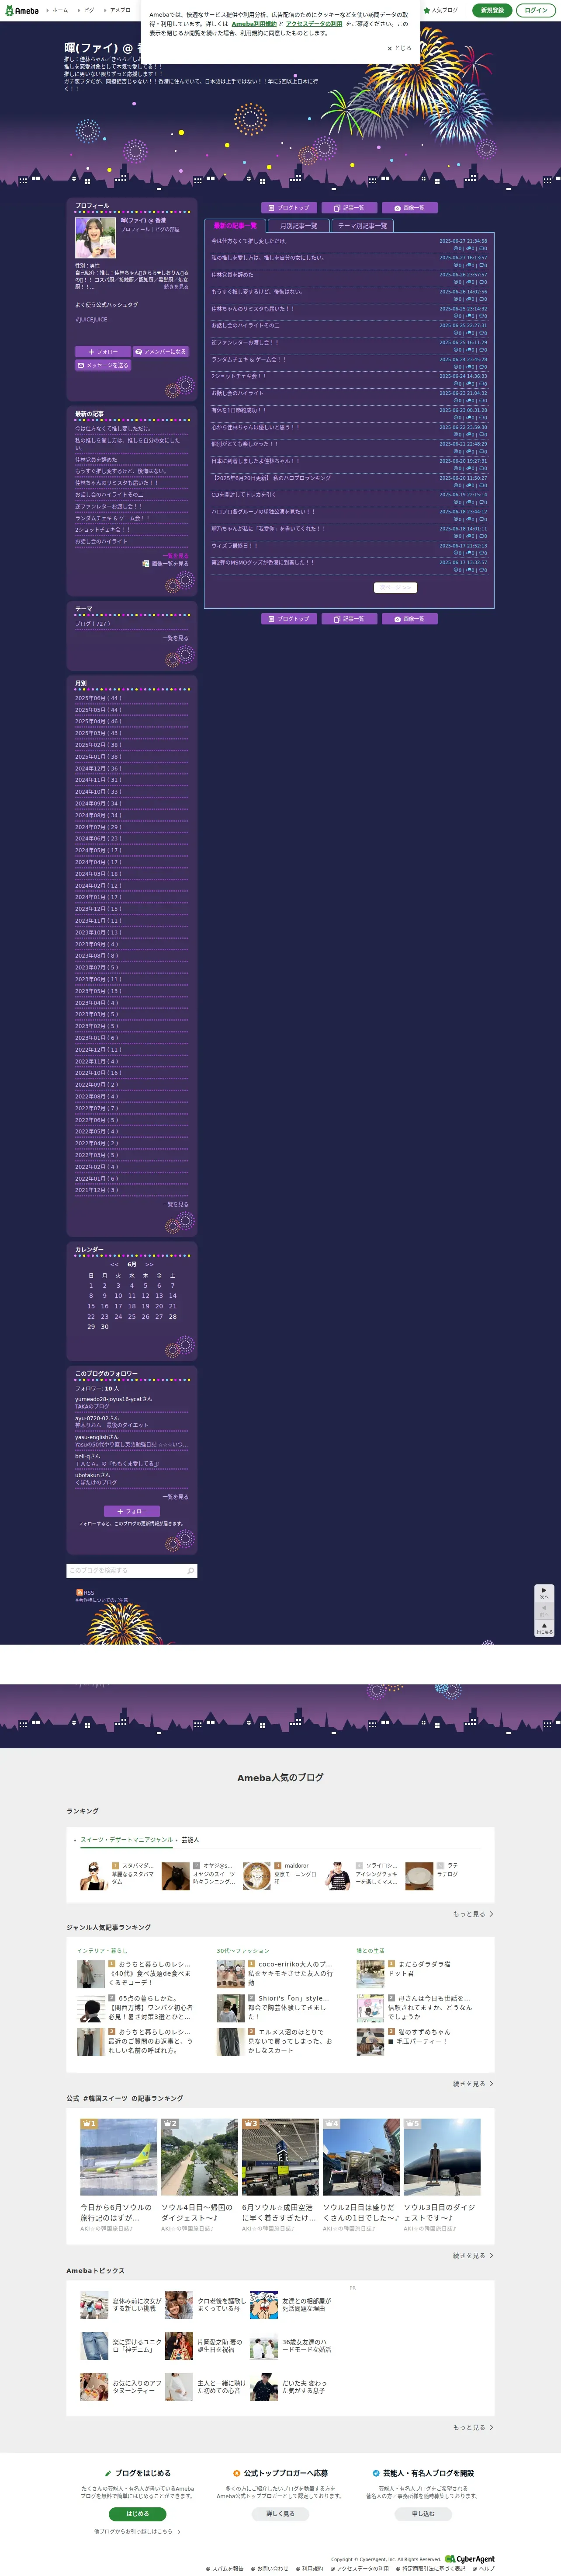Select the 芸能人 ranking tab
Image resolution: width=561 pixels, height=2576 pixels.
[x=190, y=1839]
